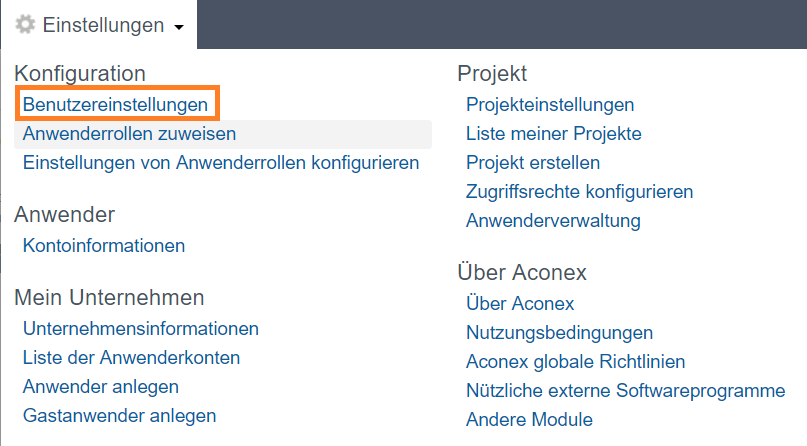
Task: Select Gastanwender anlegen
Action: pyautogui.click(x=119, y=416)
